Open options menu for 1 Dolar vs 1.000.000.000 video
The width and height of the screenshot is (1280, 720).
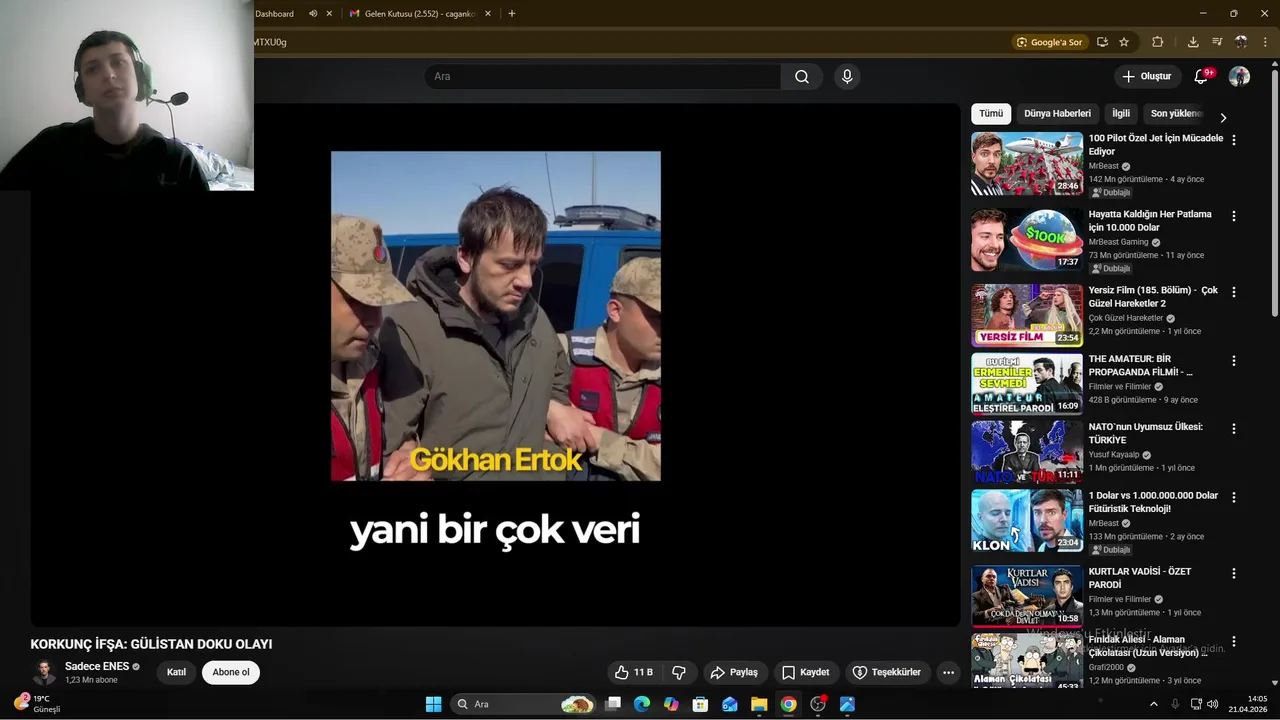1233,497
